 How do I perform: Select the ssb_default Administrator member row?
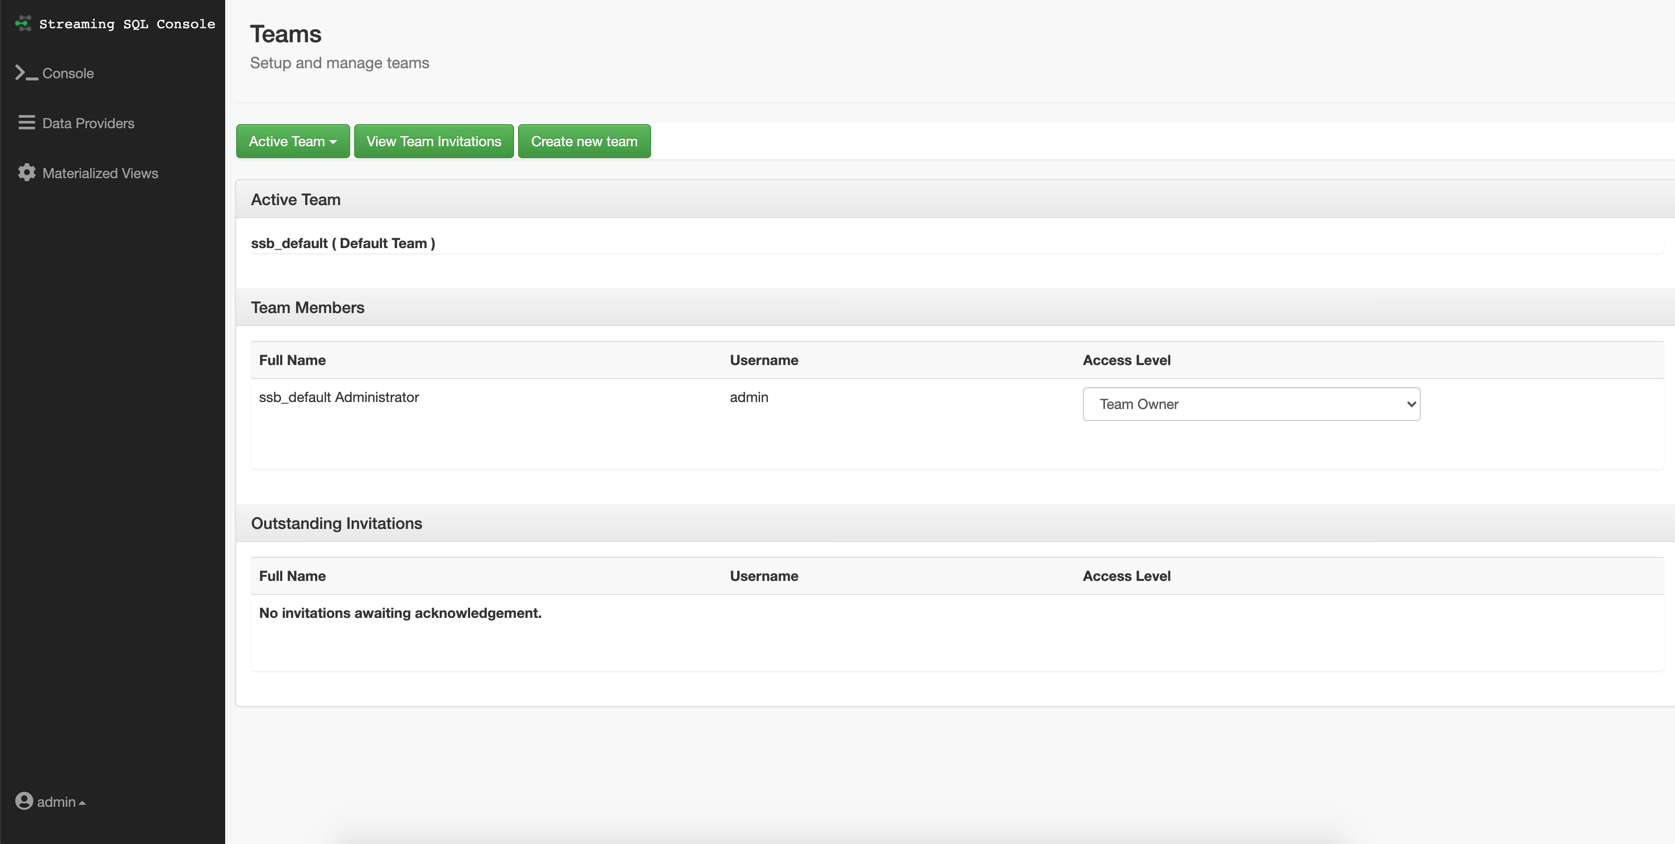[x=339, y=397]
